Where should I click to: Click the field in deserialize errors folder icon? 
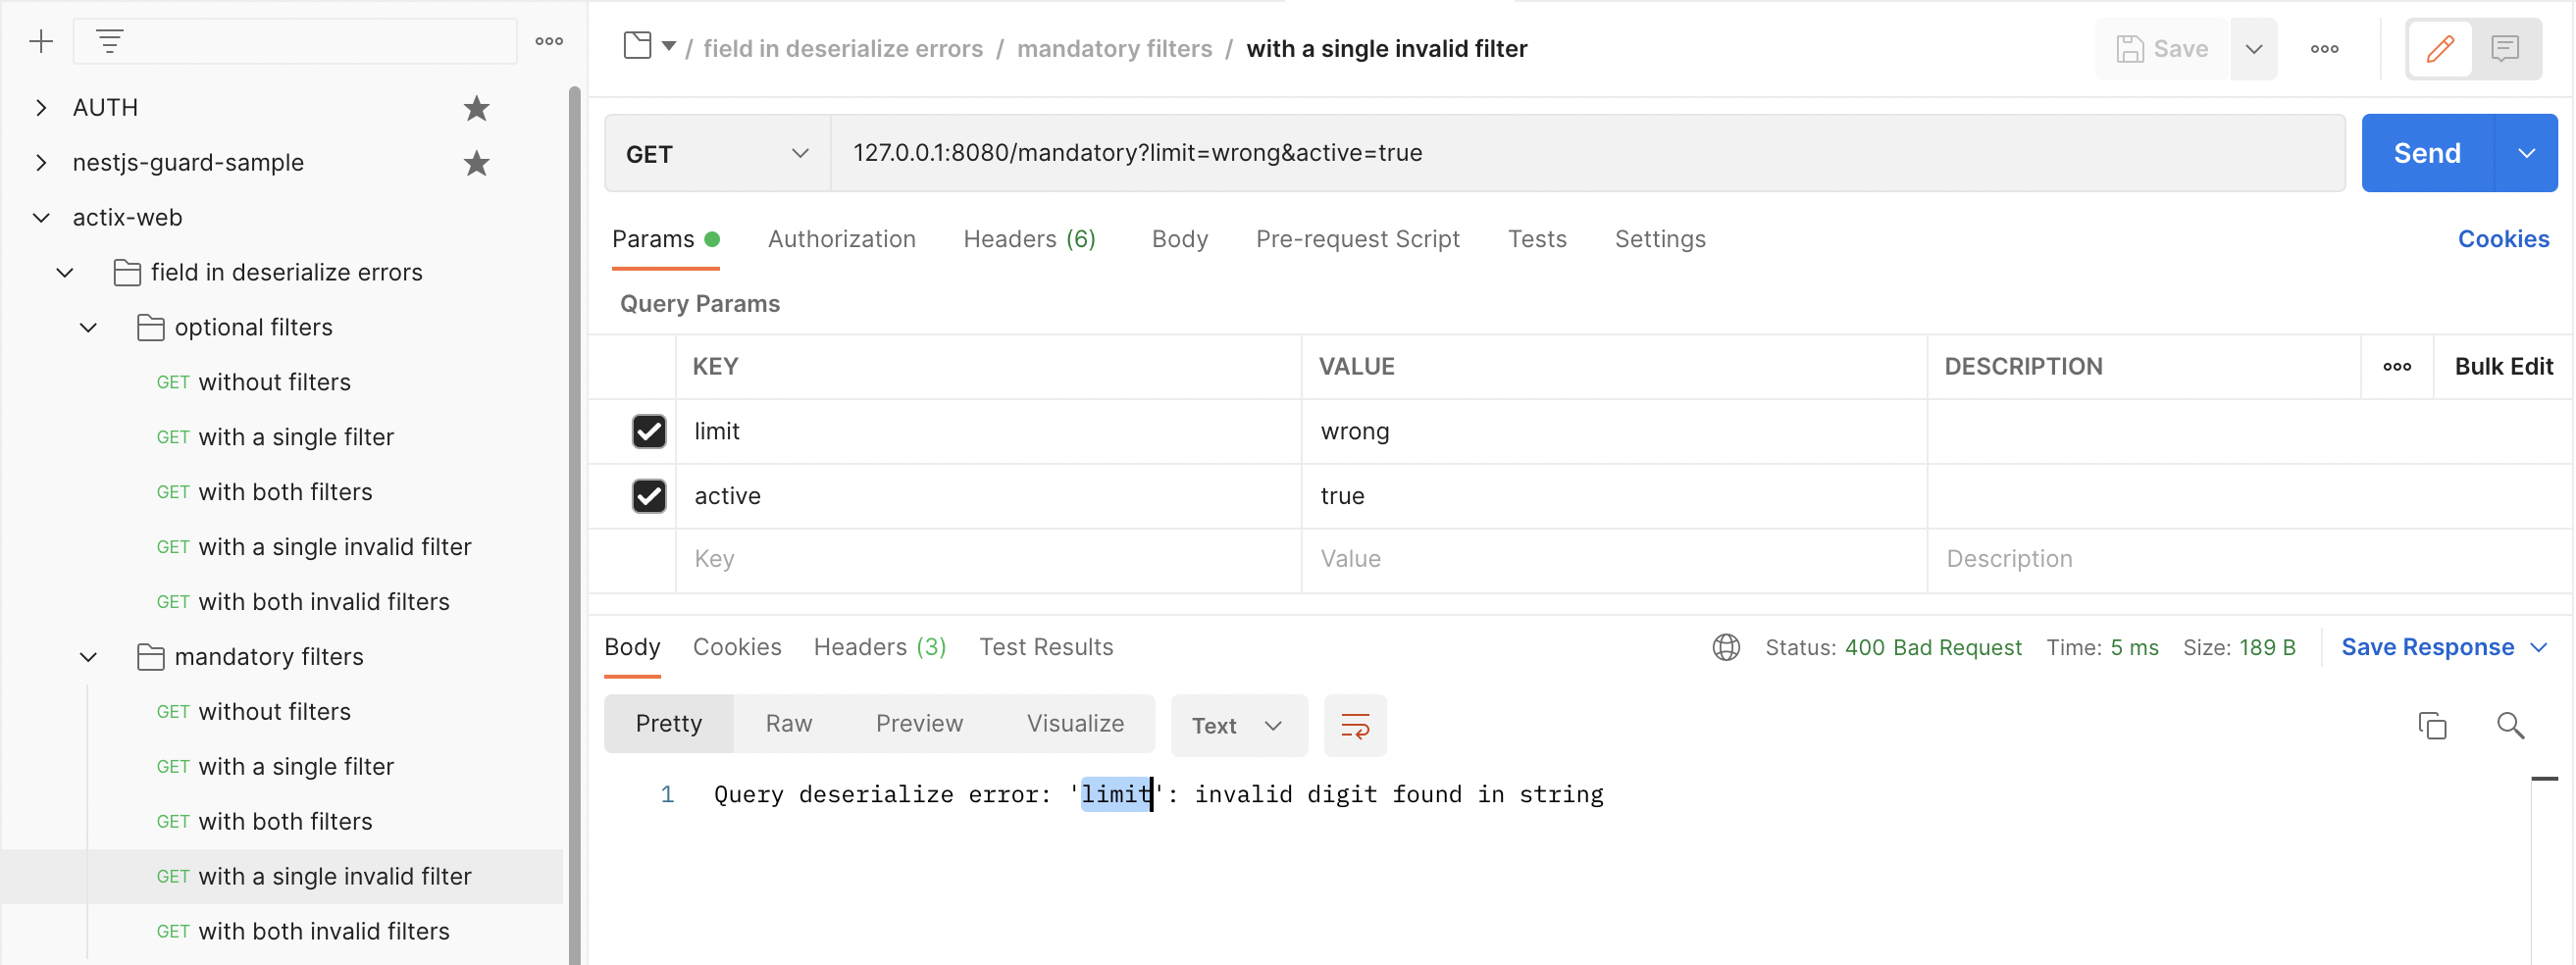point(127,273)
